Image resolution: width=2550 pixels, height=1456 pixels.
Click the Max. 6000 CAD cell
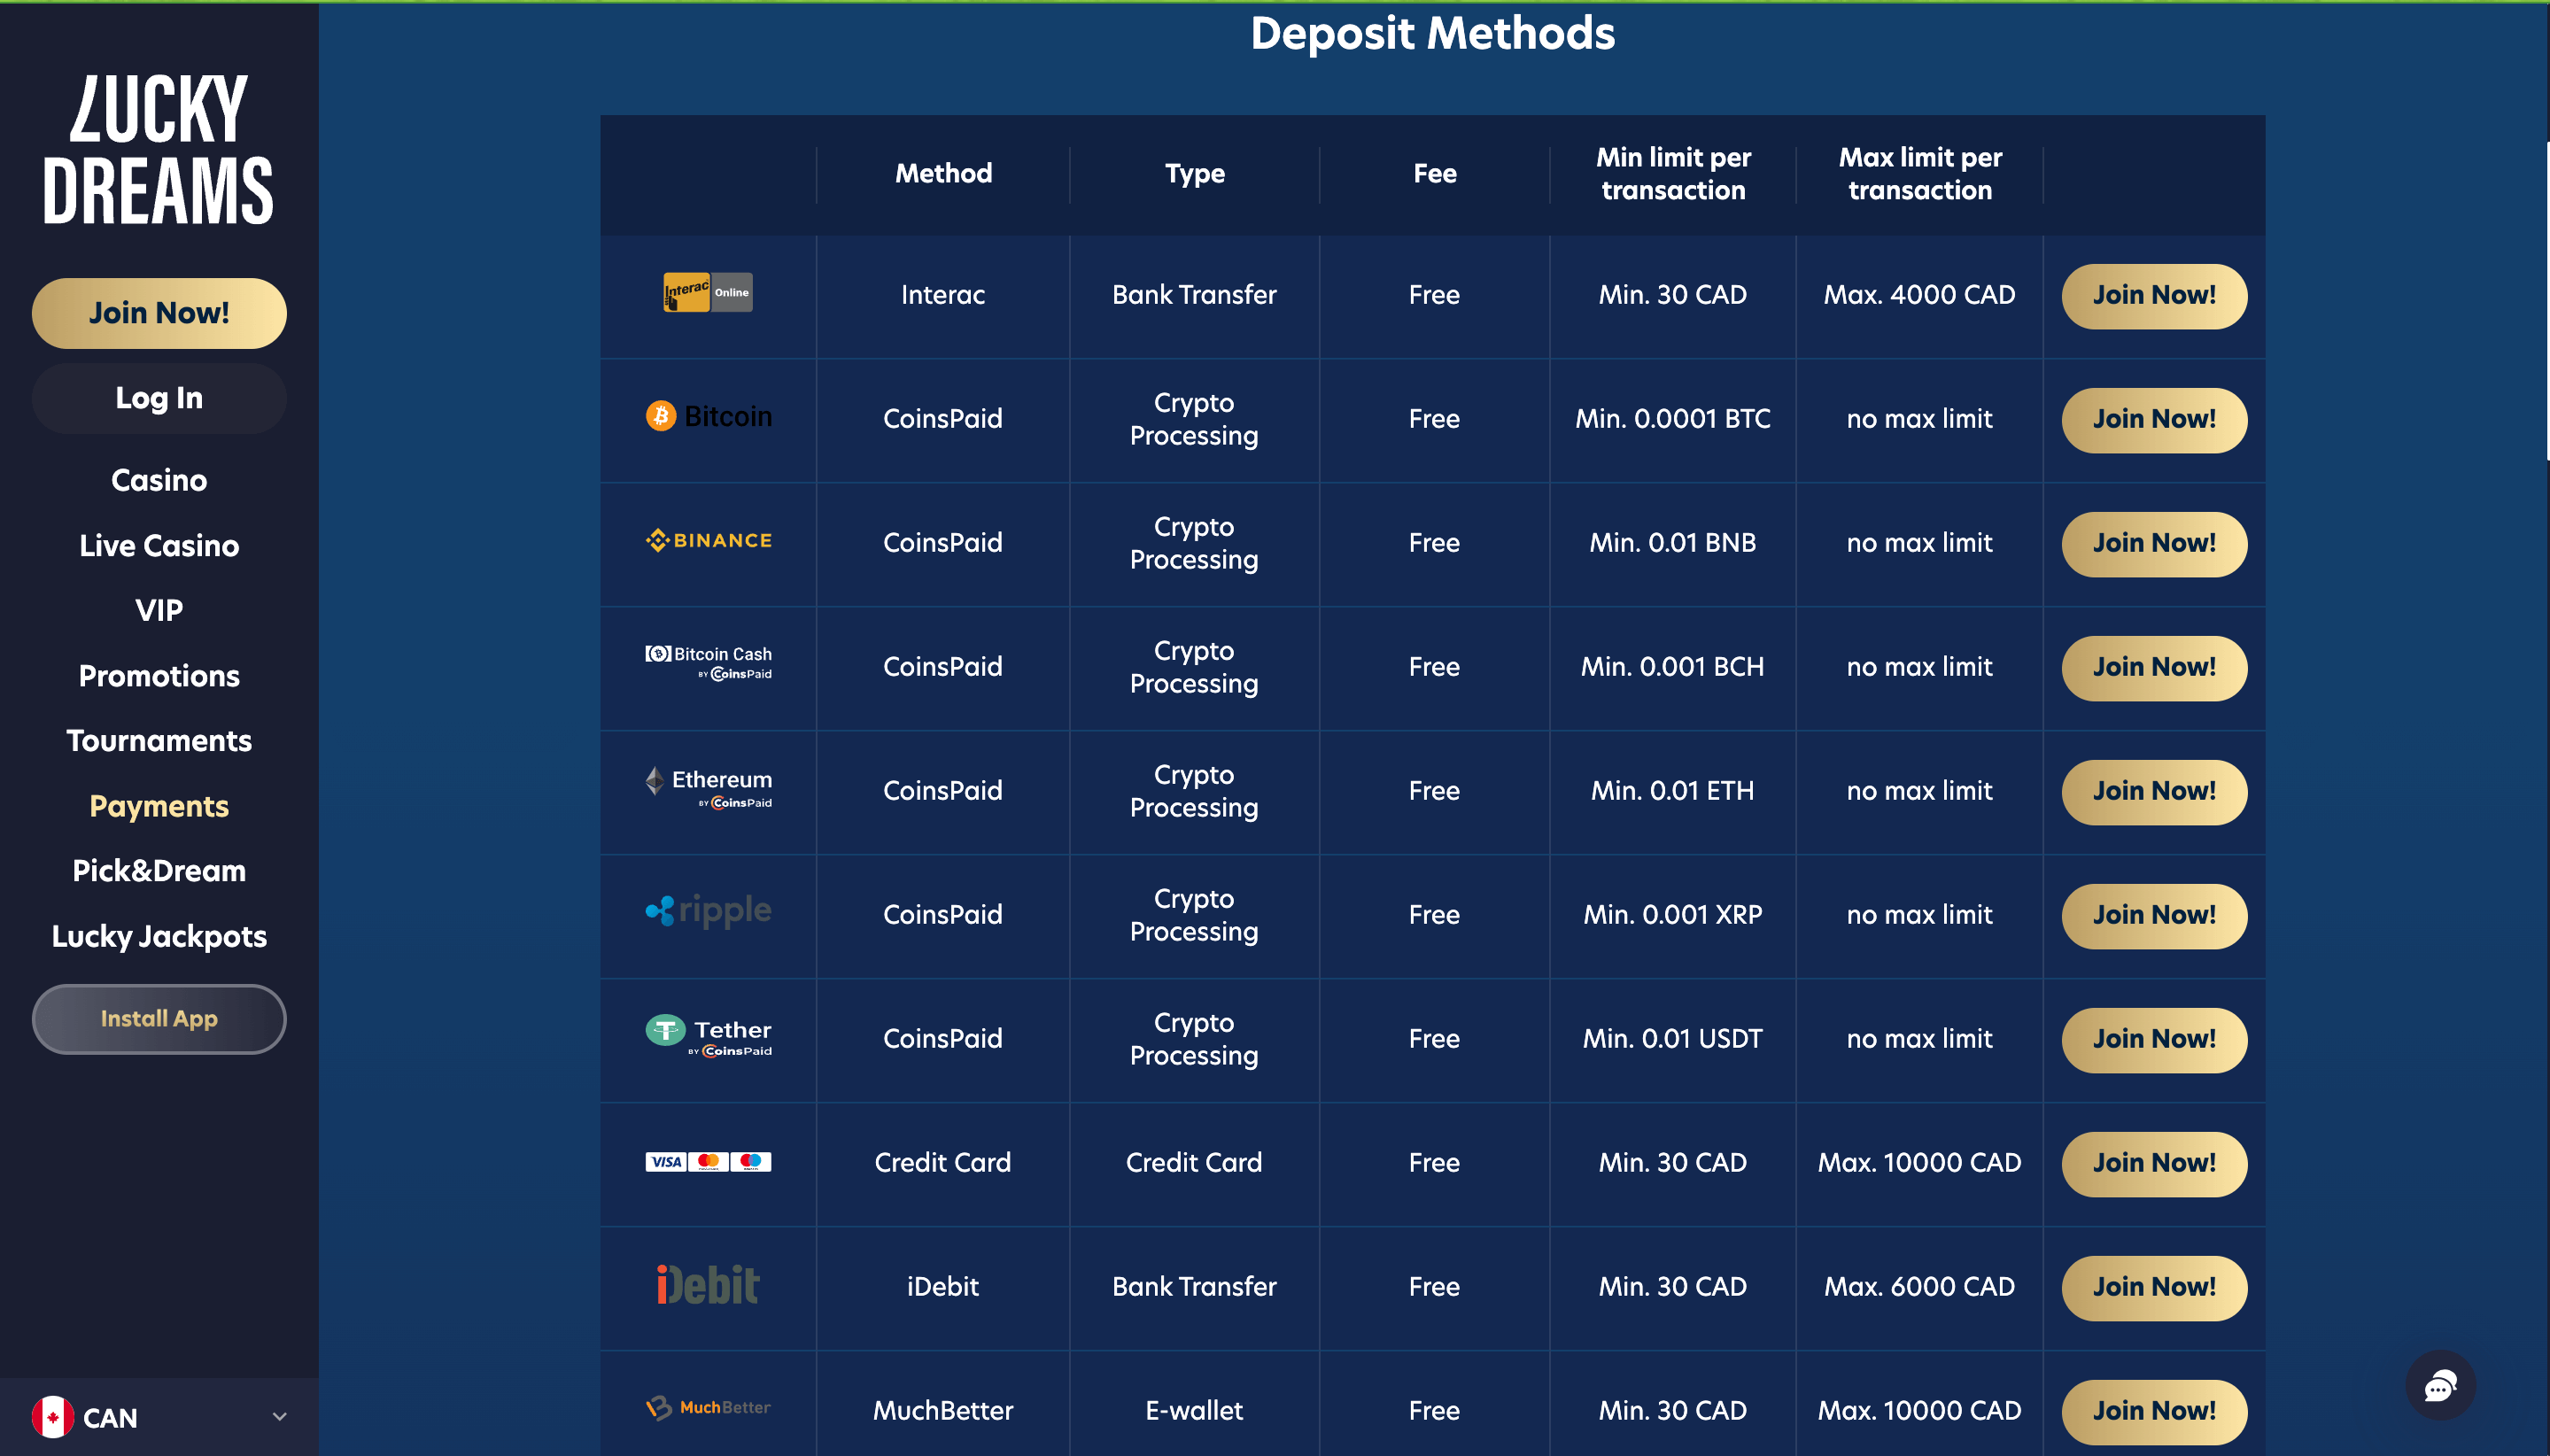[1919, 1287]
